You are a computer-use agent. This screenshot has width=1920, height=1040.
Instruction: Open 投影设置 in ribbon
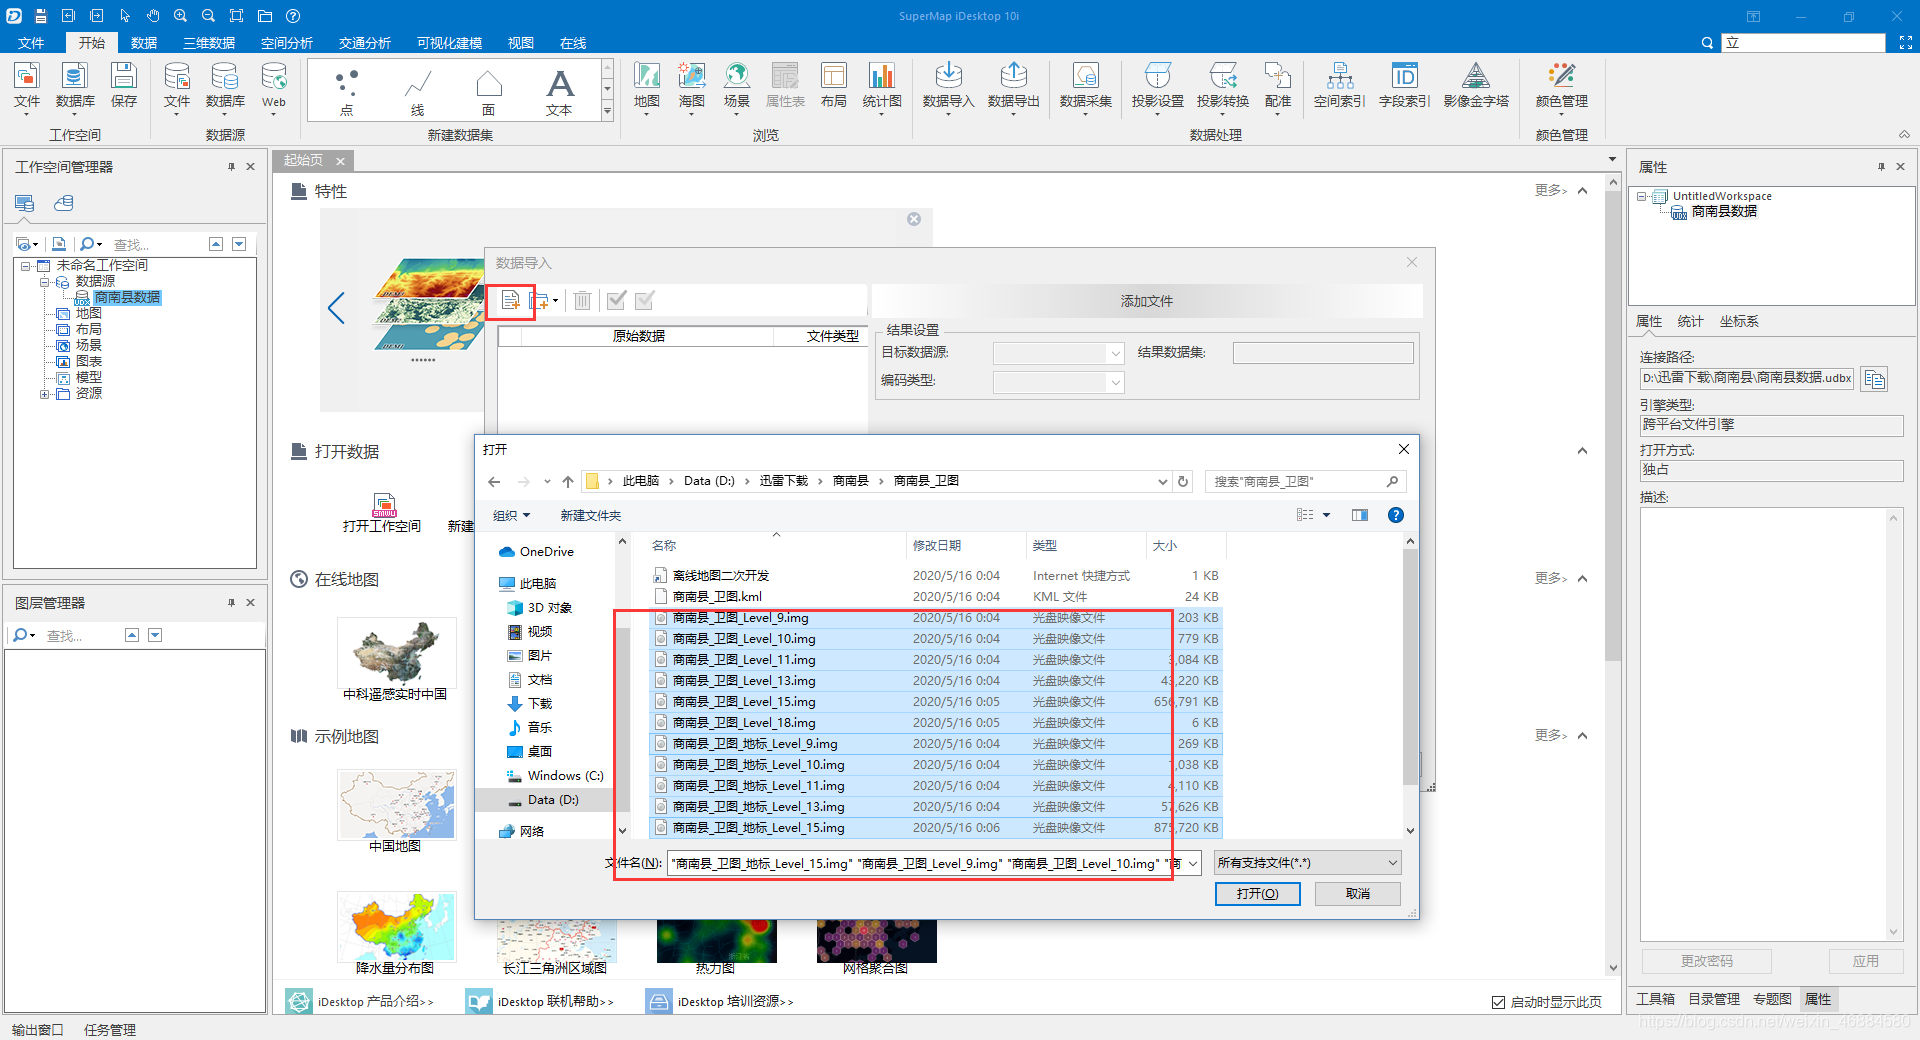pyautogui.click(x=1157, y=84)
